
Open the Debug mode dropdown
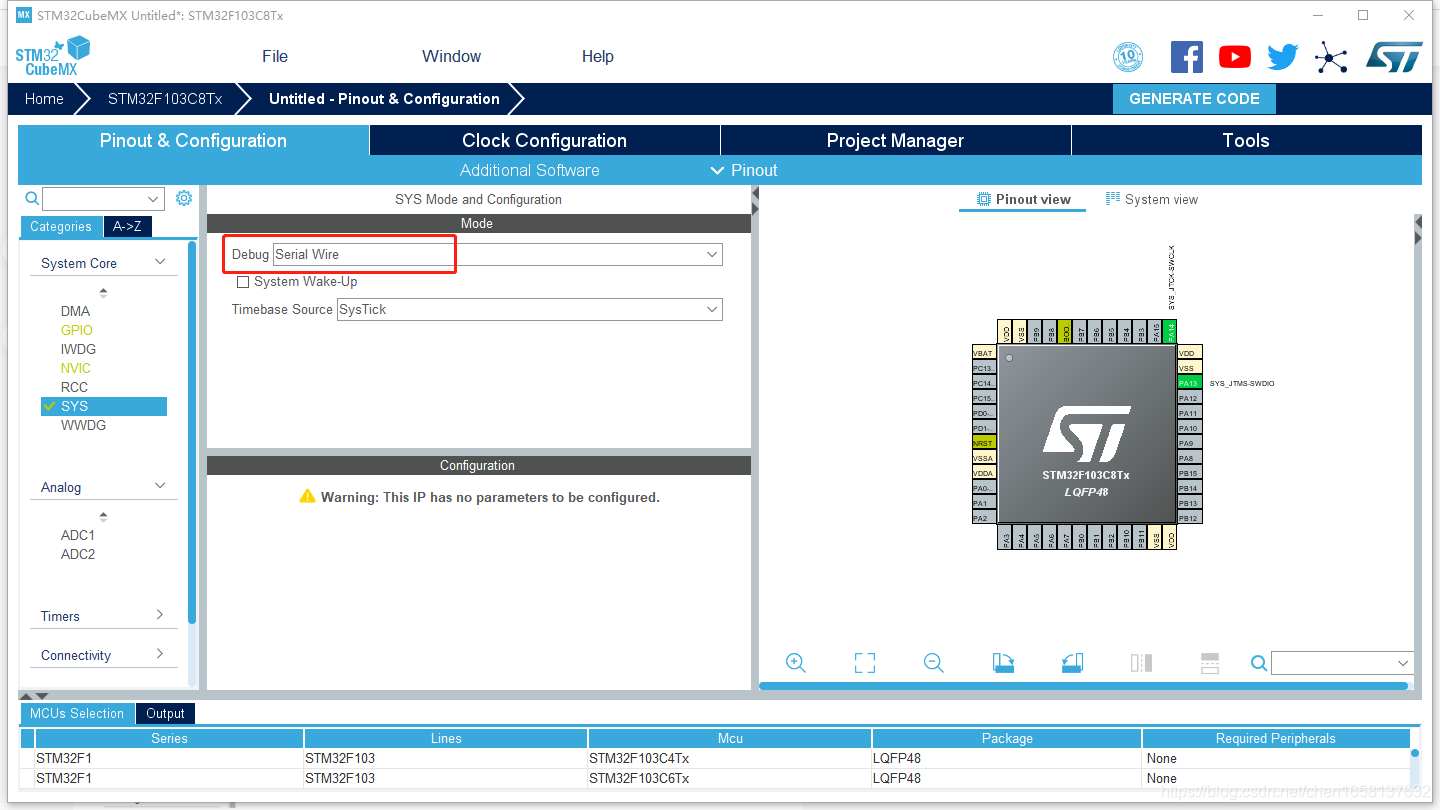497,255
